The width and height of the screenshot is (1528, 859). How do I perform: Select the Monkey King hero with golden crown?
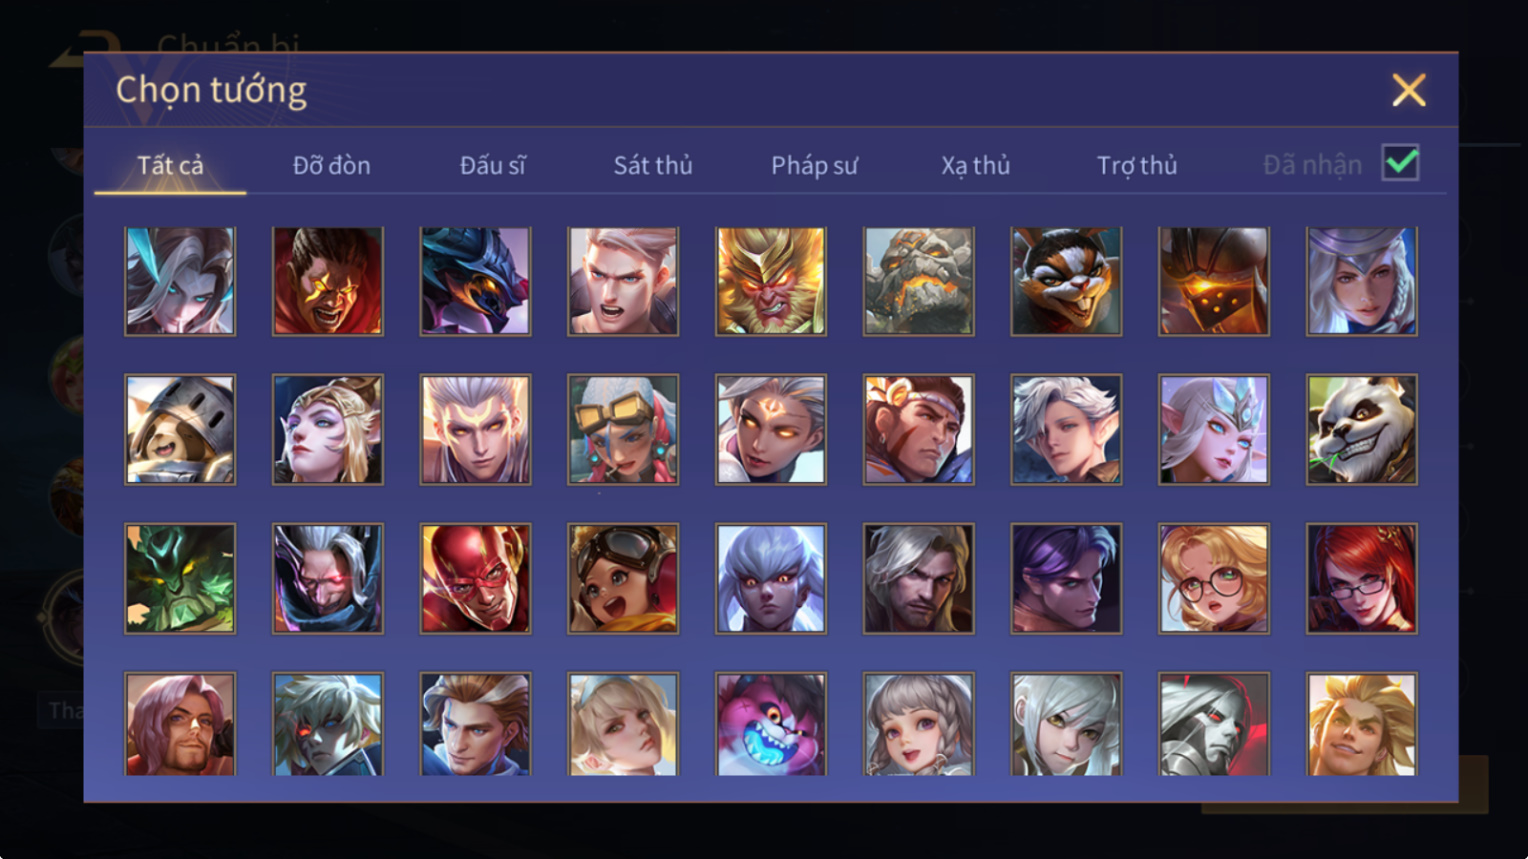(770, 281)
